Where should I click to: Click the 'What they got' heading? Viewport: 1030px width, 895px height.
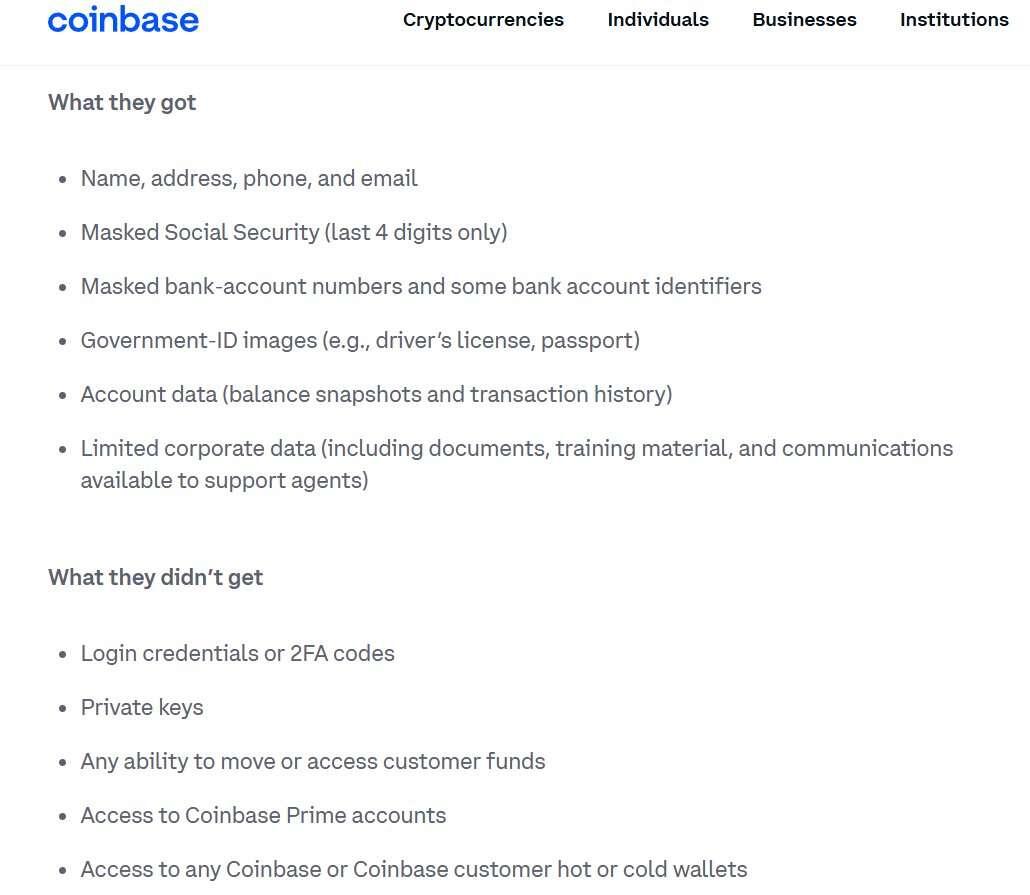pos(122,103)
